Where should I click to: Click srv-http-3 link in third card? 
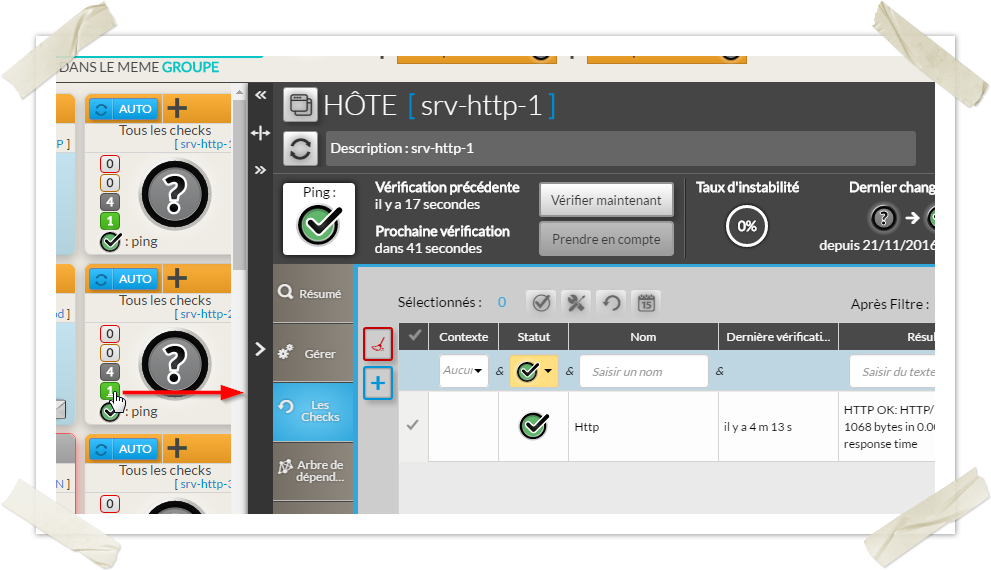[x=205, y=484]
